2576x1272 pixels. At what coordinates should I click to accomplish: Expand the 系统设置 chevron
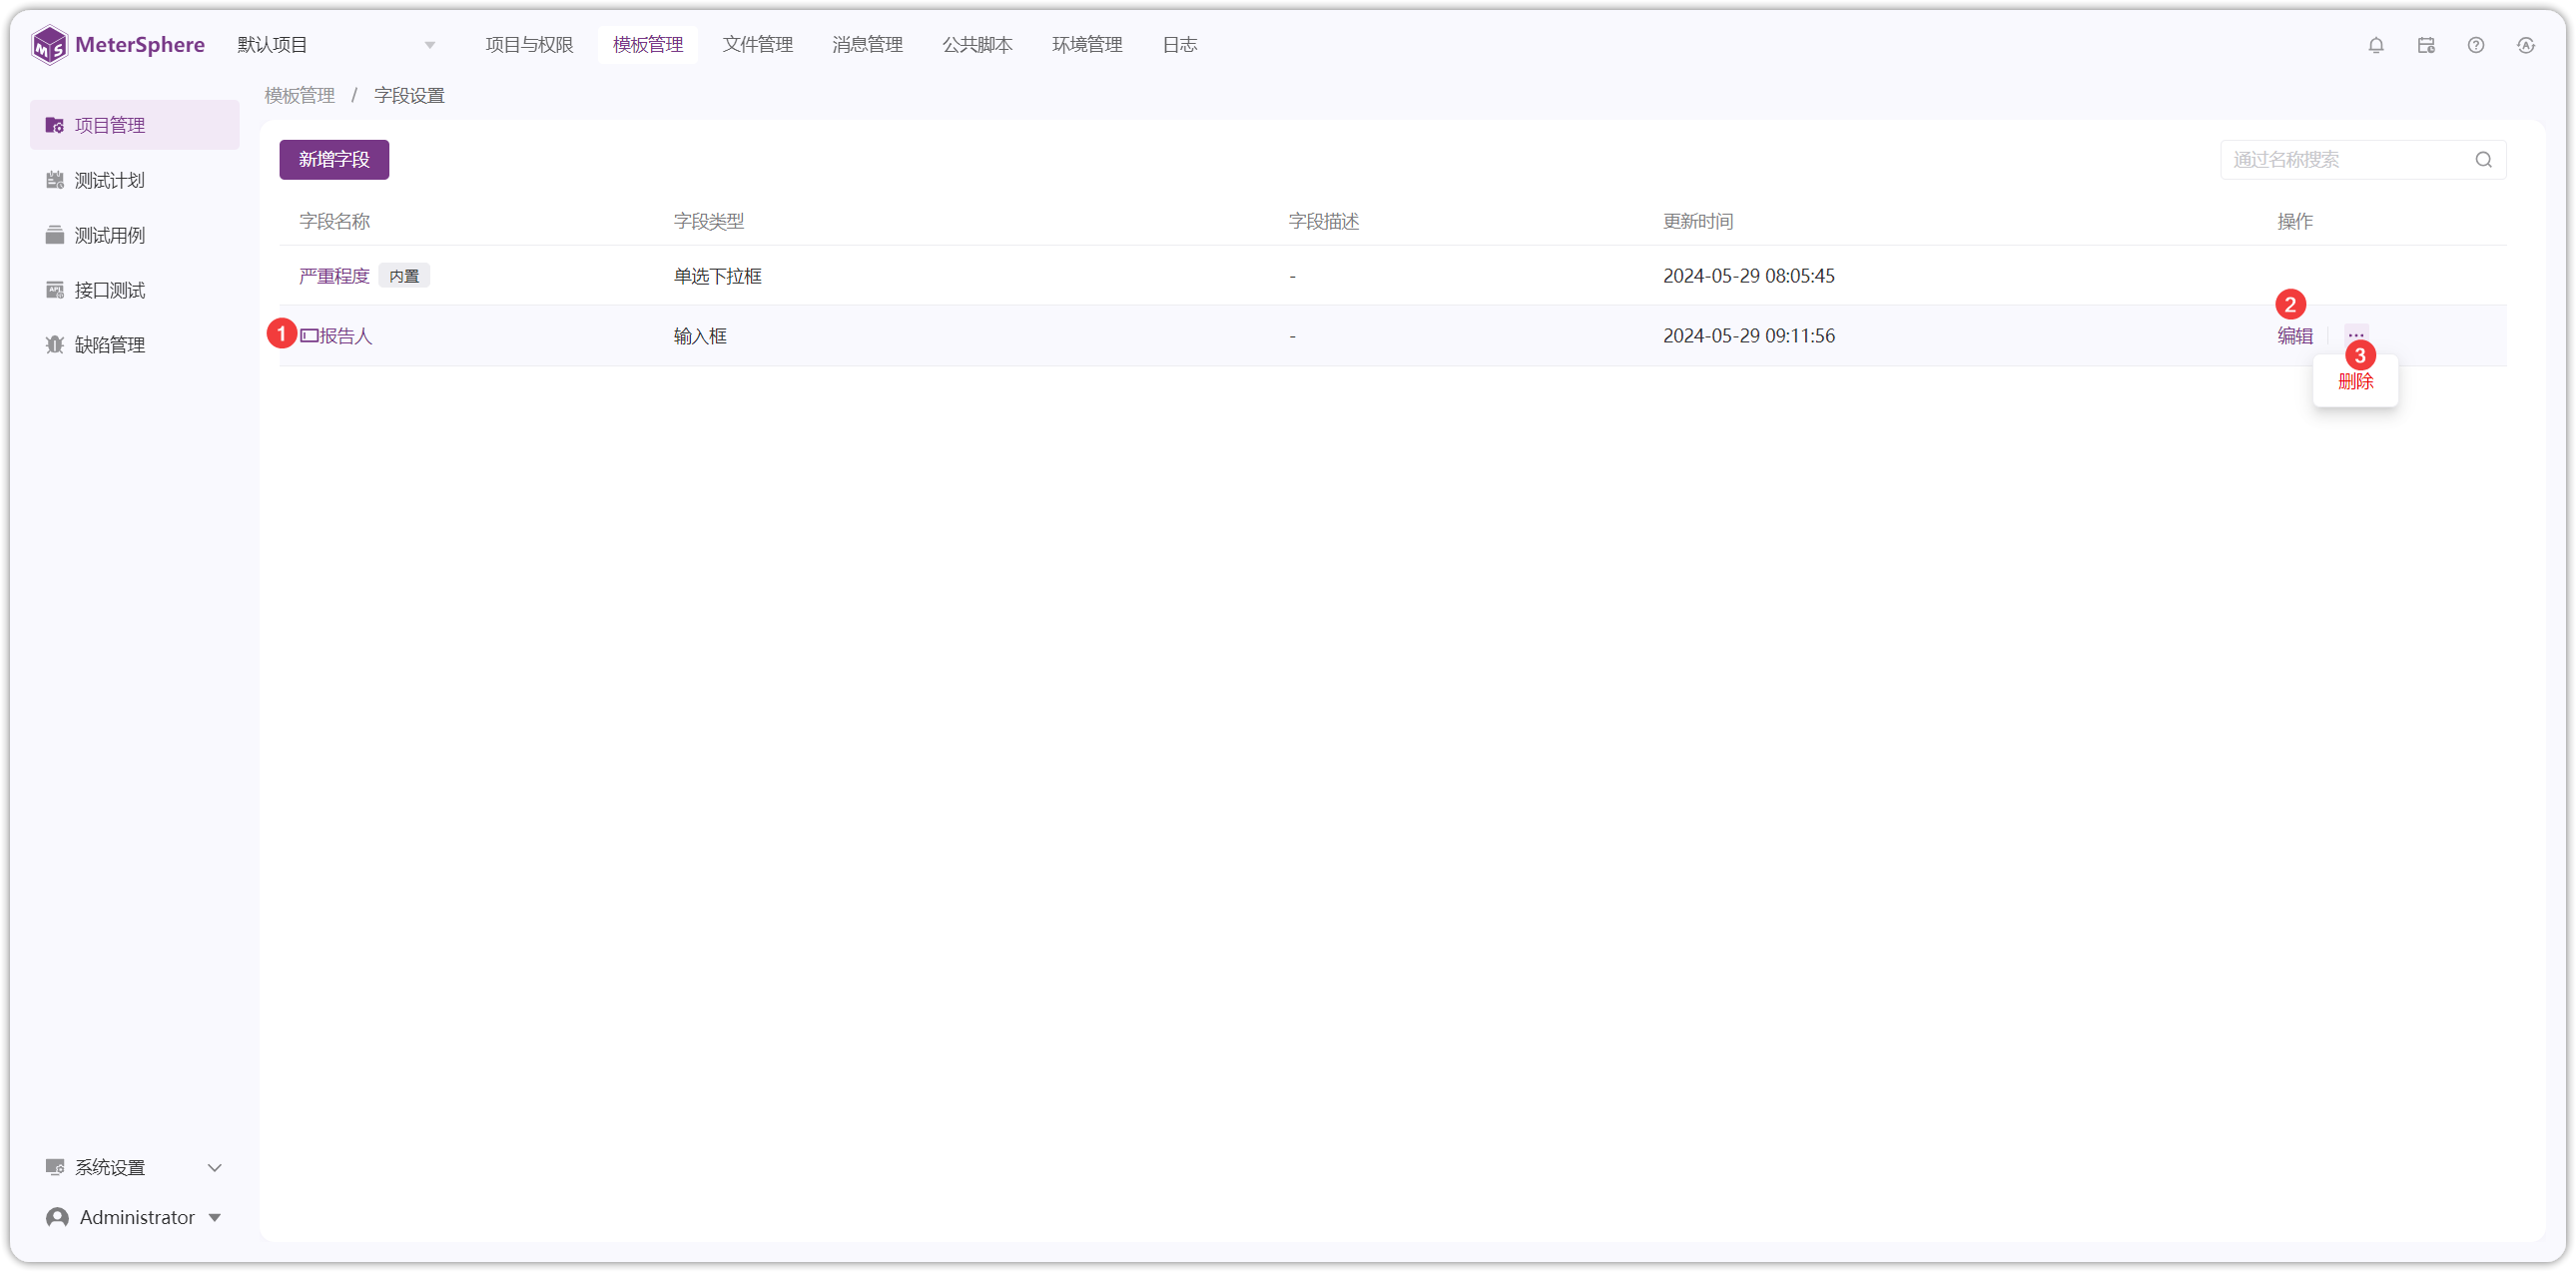(x=214, y=1168)
